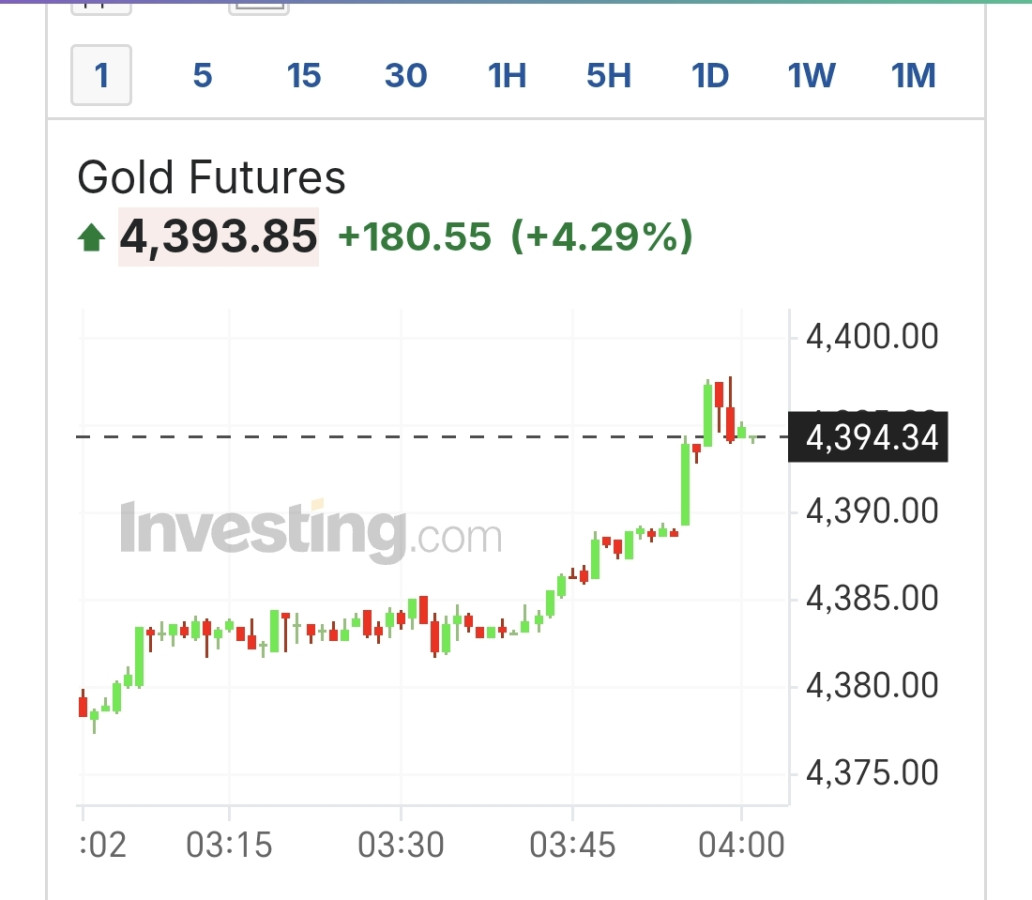Click the 4,394.34 current price tag

point(868,438)
